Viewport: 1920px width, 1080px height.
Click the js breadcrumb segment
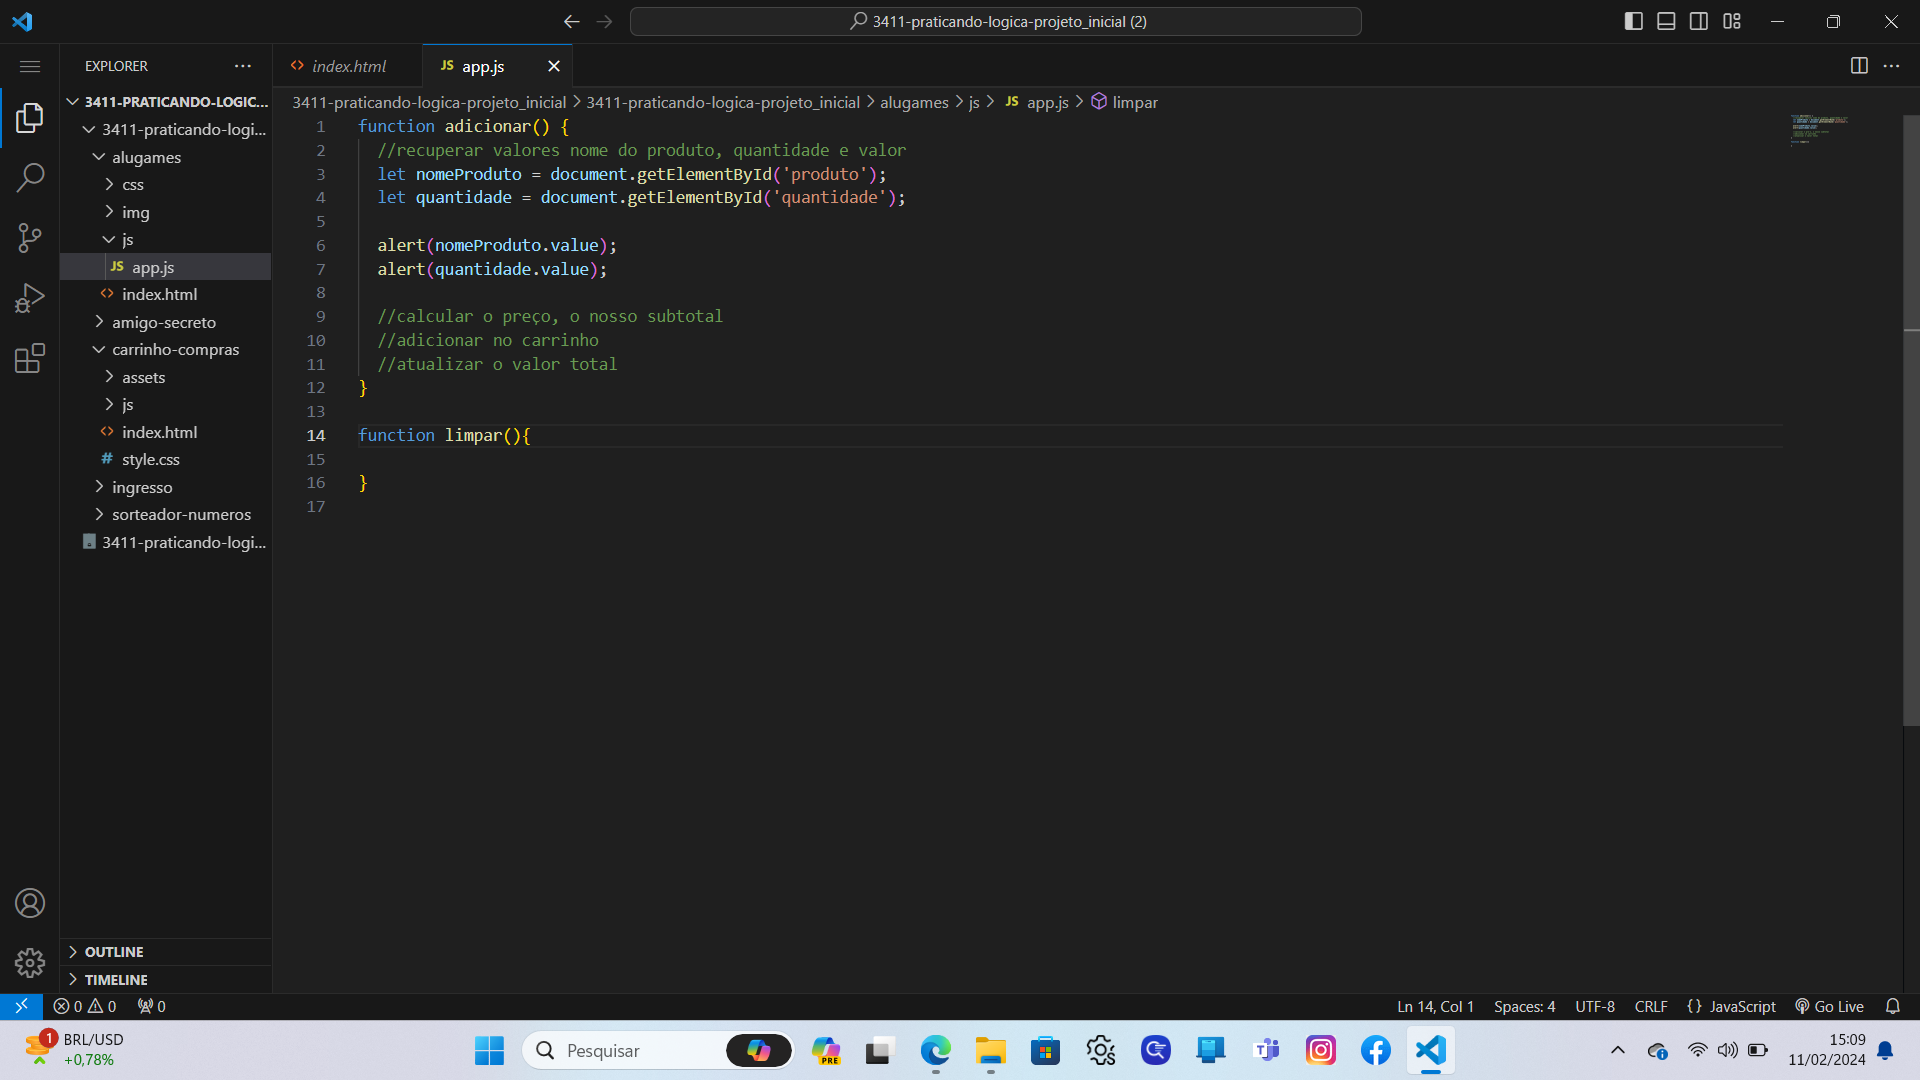pyautogui.click(x=974, y=102)
